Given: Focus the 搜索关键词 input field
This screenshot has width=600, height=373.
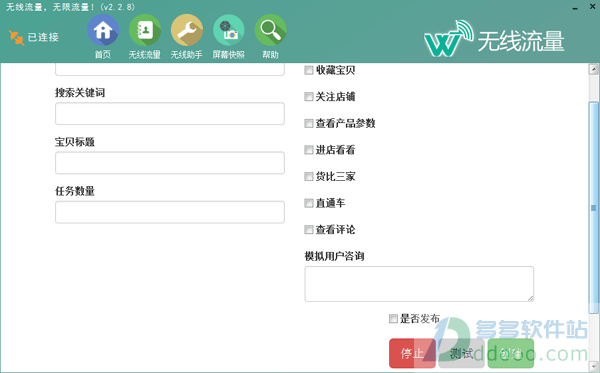Looking at the screenshot, I should pos(170,114).
